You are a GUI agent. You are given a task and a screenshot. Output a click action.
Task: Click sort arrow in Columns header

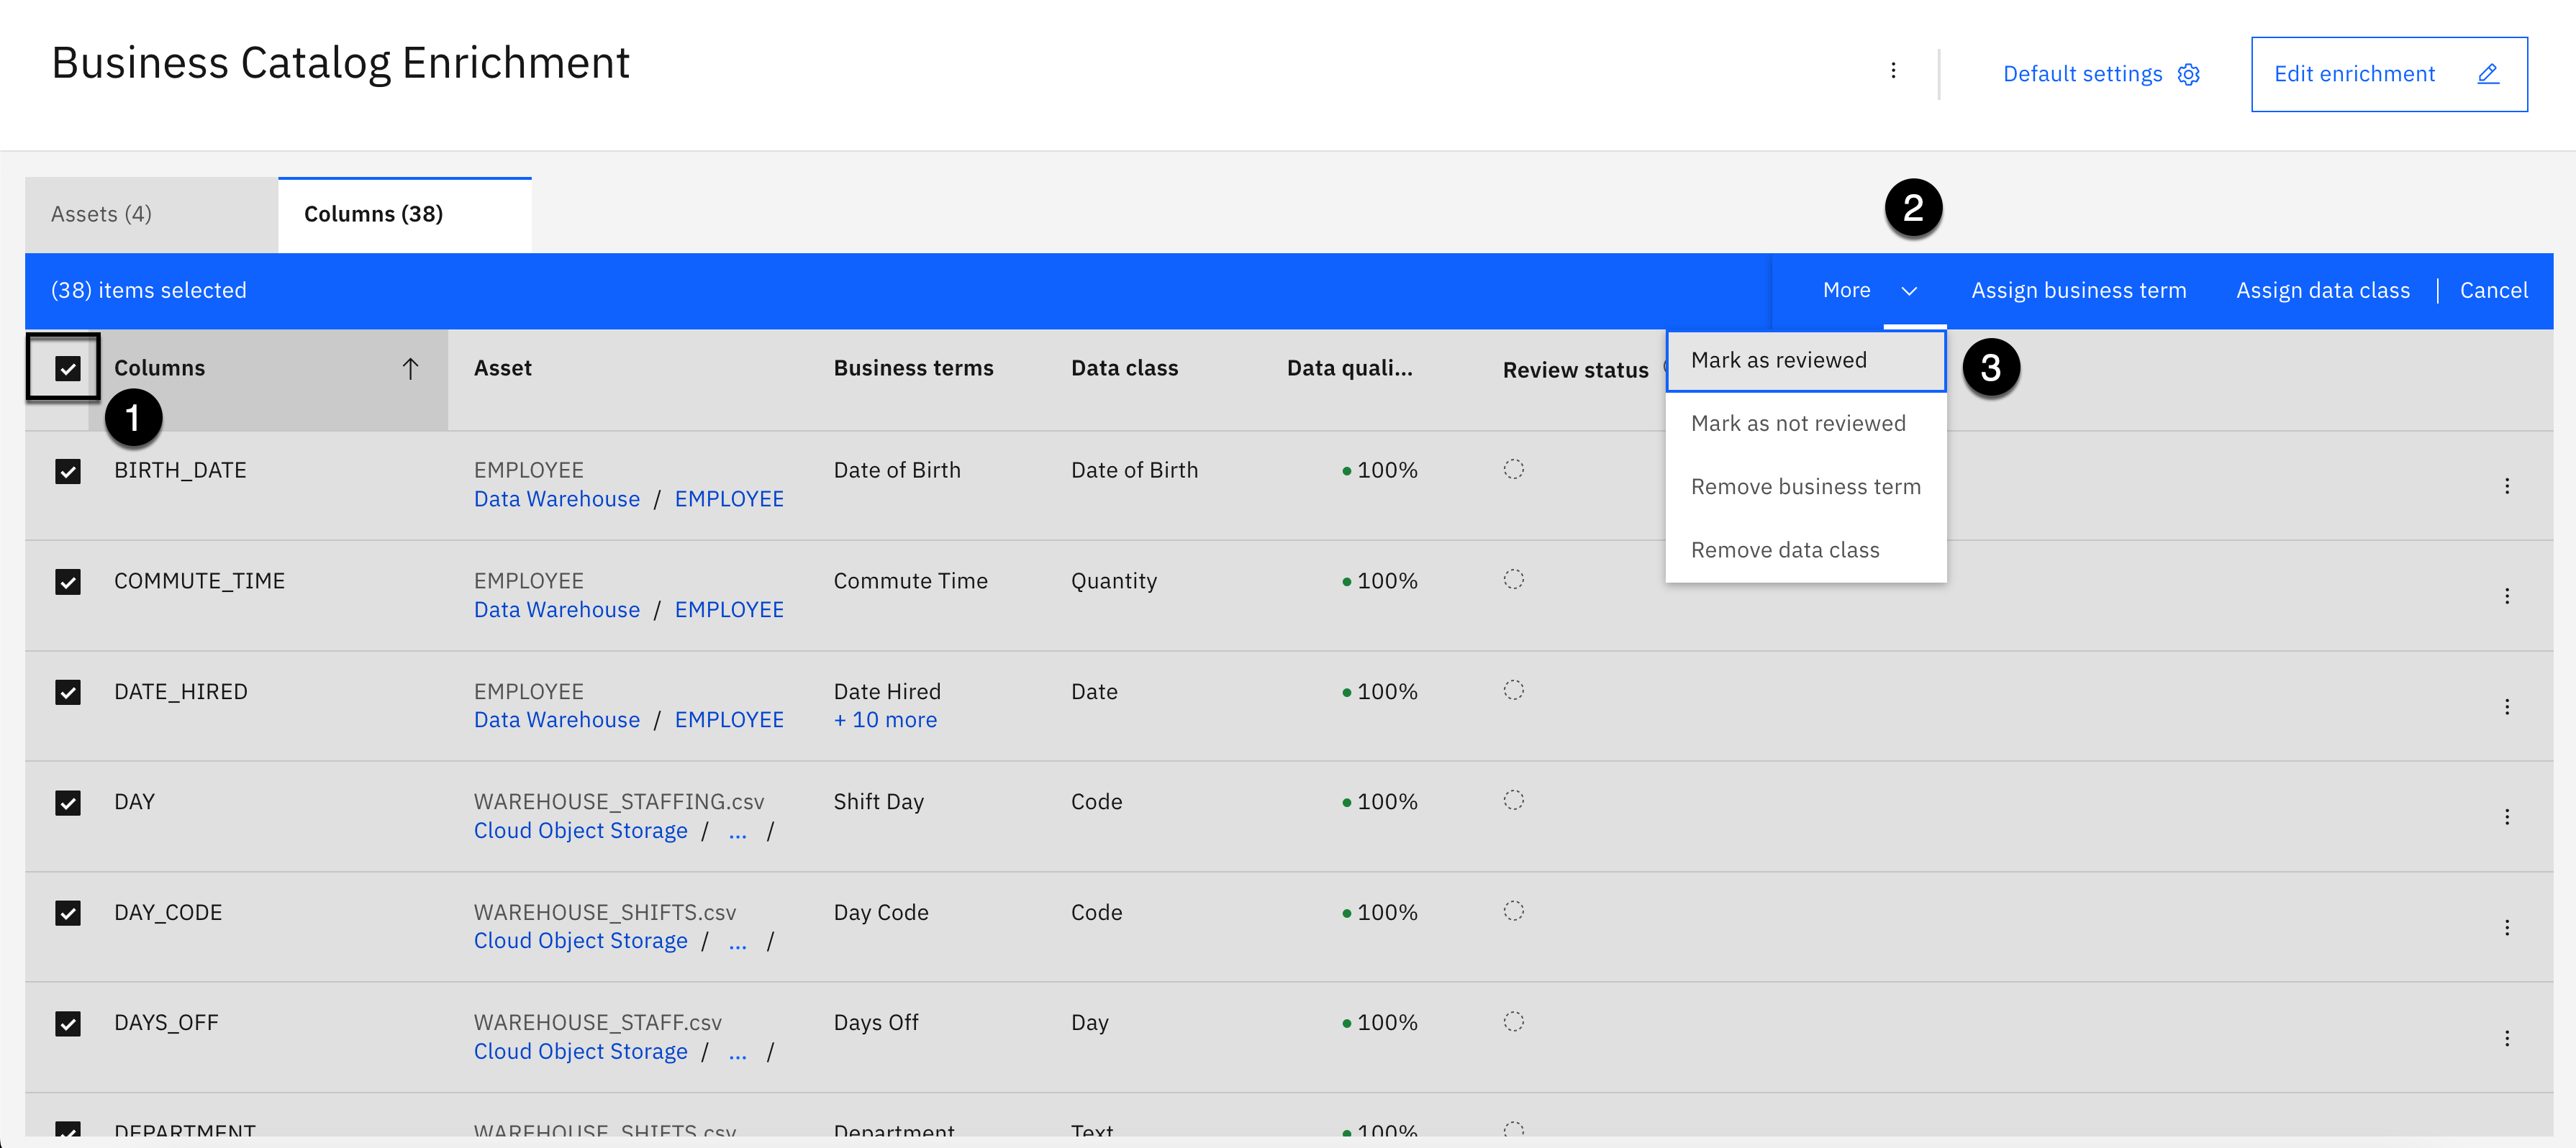pos(410,369)
